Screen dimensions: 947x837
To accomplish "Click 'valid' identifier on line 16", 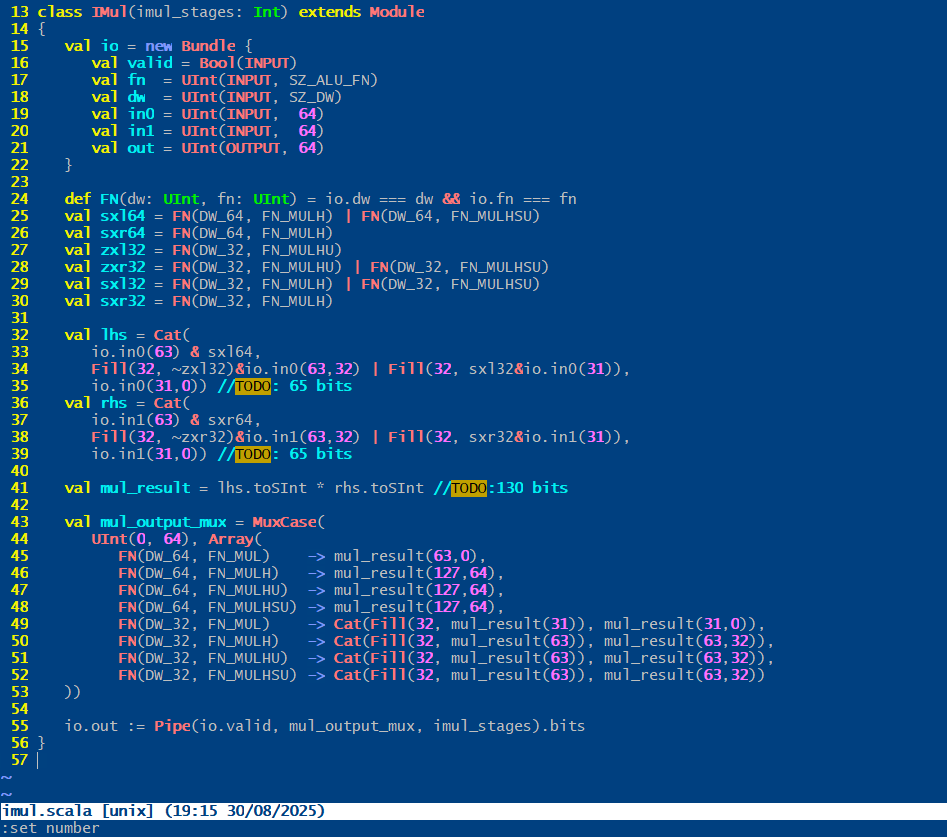I will tap(150, 63).
